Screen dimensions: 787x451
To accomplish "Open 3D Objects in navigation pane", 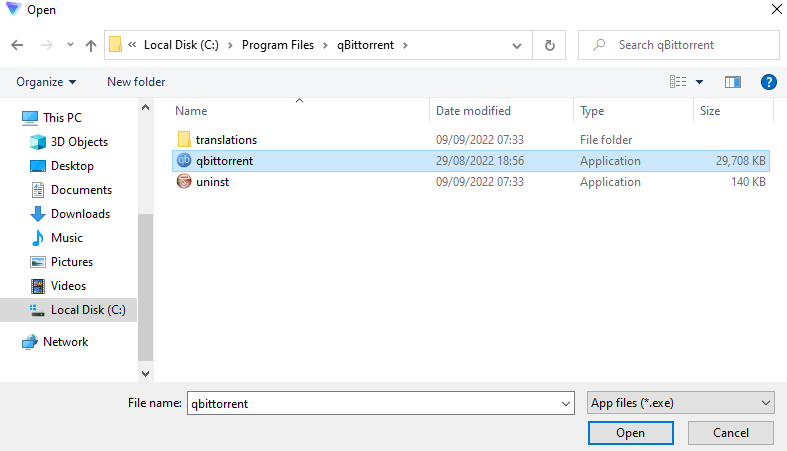I will click(x=79, y=141).
